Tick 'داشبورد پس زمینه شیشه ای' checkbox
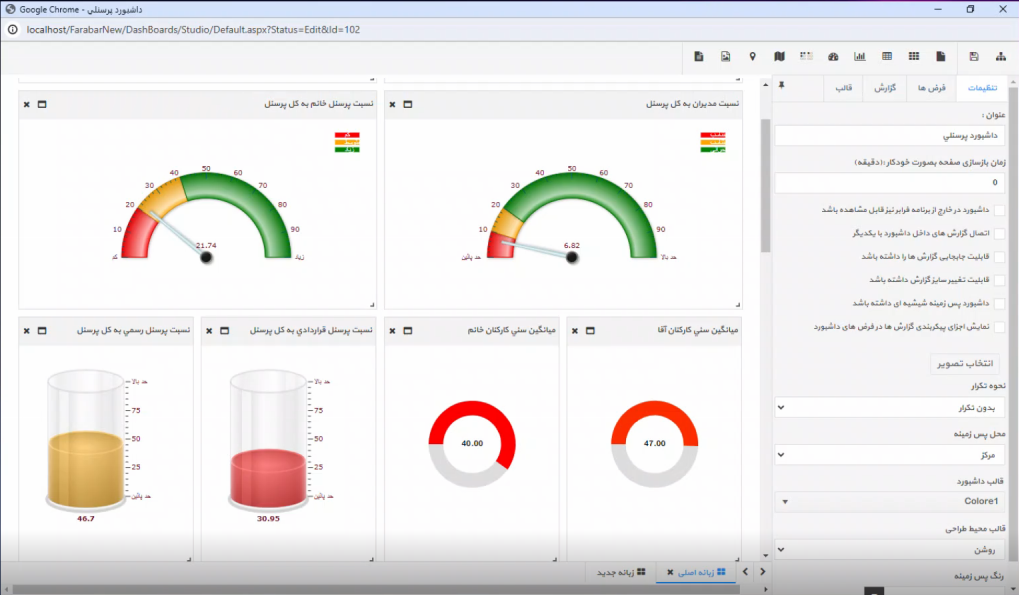Screen dimensions: 1019x595 point(1000,303)
